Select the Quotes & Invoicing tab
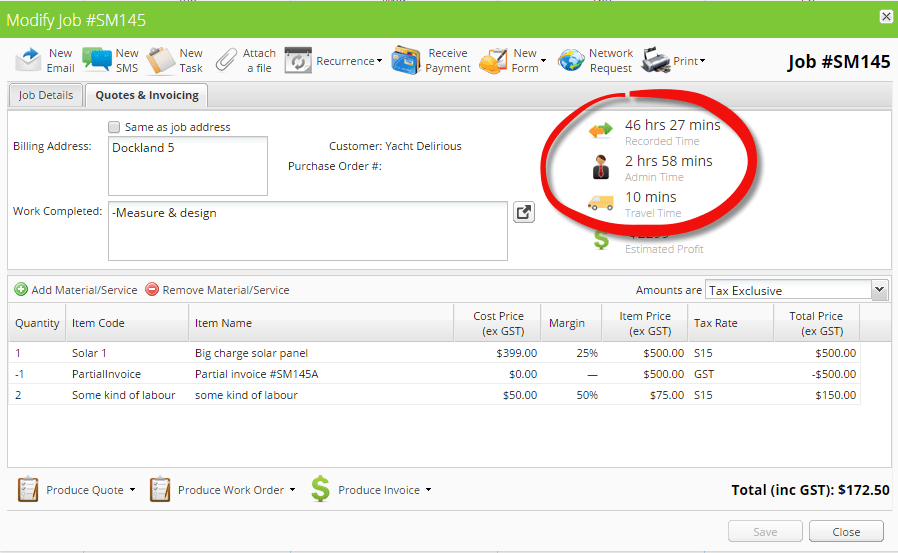The height and width of the screenshot is (553, 898). click(x=147, y=95)
